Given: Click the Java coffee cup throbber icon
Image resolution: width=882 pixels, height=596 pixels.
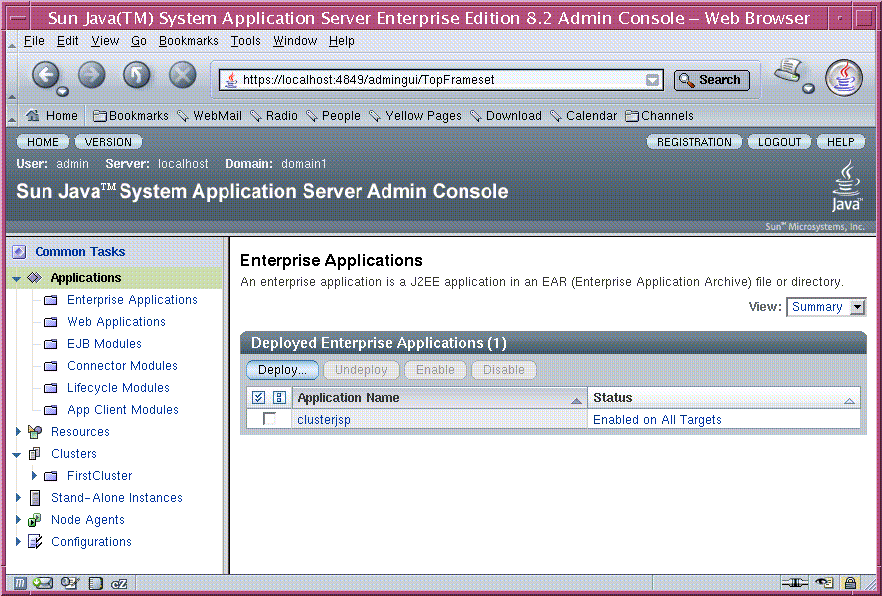Looking at the screenshot, I should tap(844, 78).
